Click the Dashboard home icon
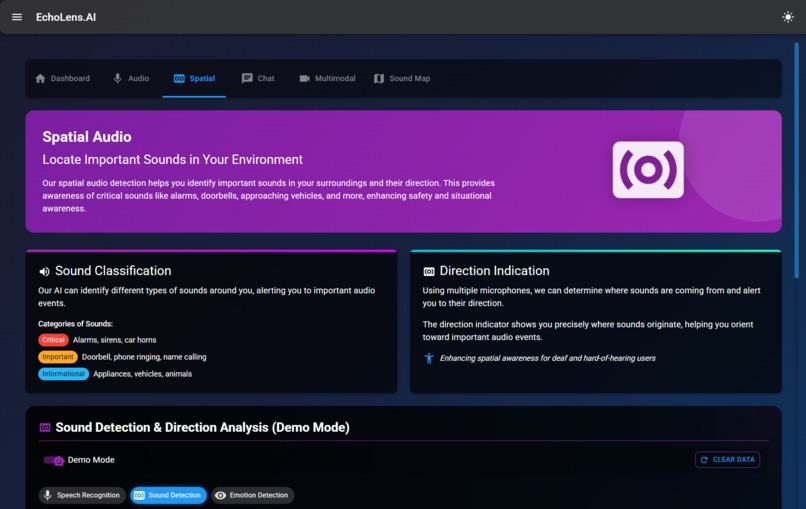This screenshot has width=806, height=509. (40, 78)
